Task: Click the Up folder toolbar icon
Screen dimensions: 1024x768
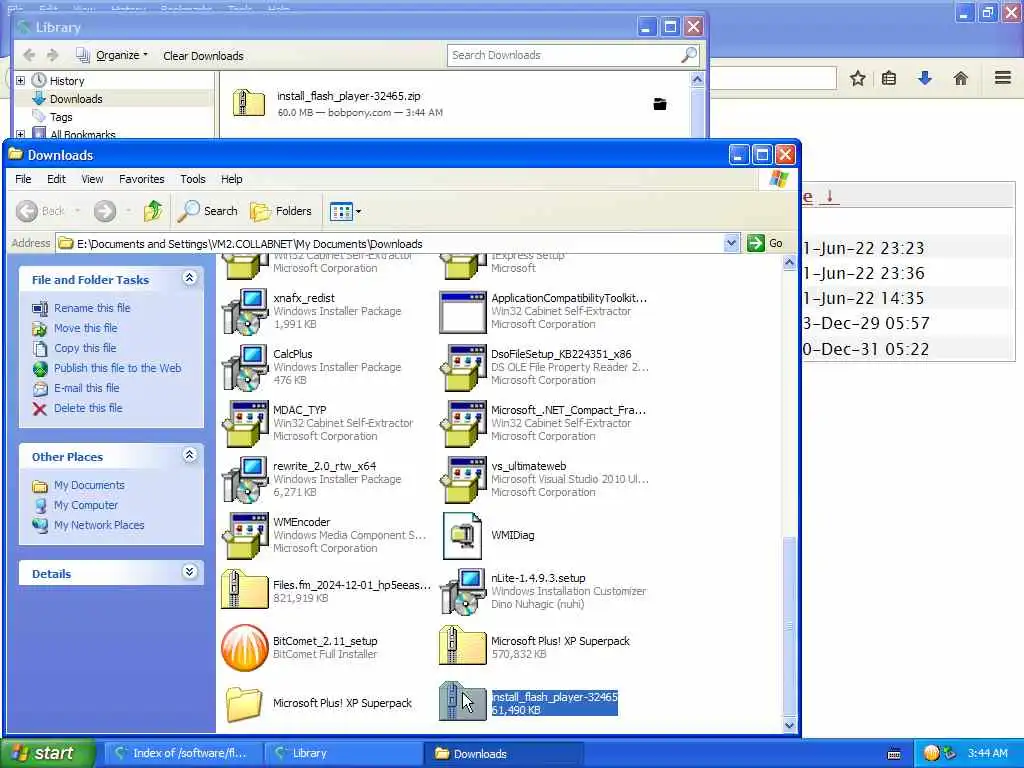Action: click(153, 211)
